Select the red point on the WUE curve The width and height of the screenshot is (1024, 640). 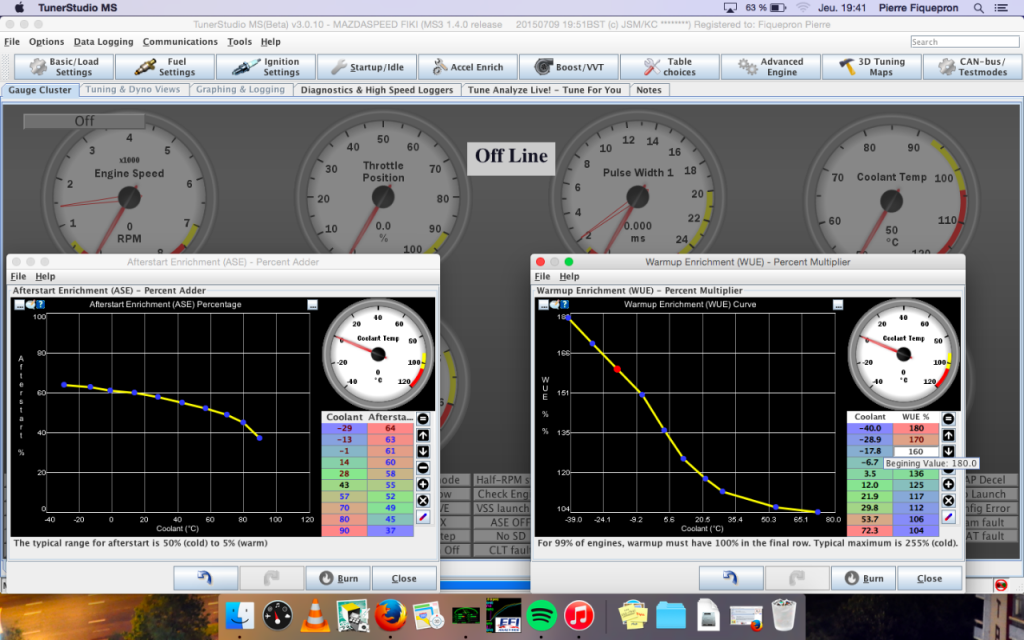pos(617,370)
